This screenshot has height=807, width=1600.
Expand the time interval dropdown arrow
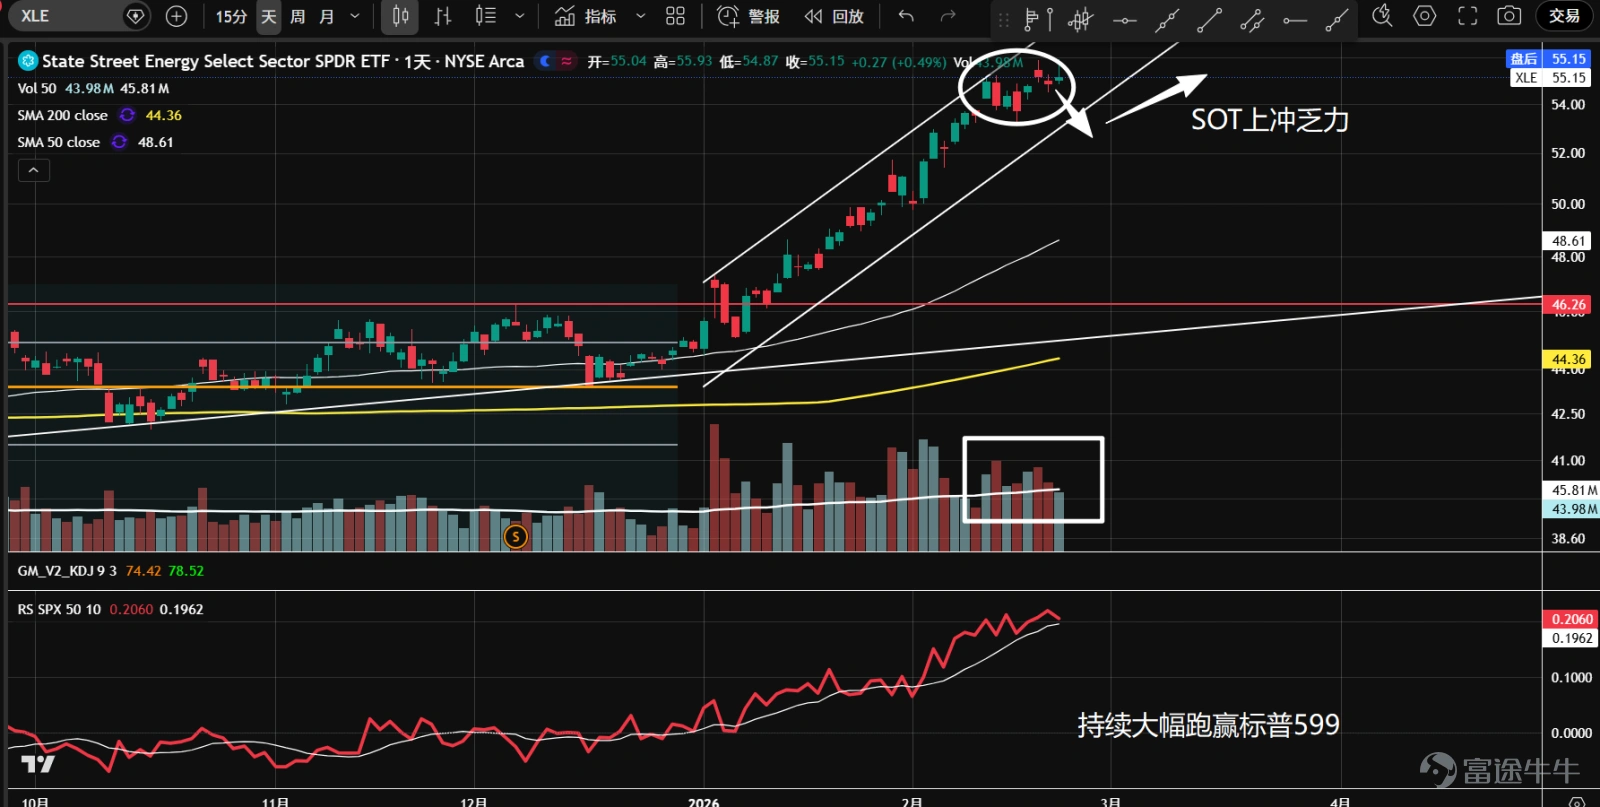(x=355, y=16)
